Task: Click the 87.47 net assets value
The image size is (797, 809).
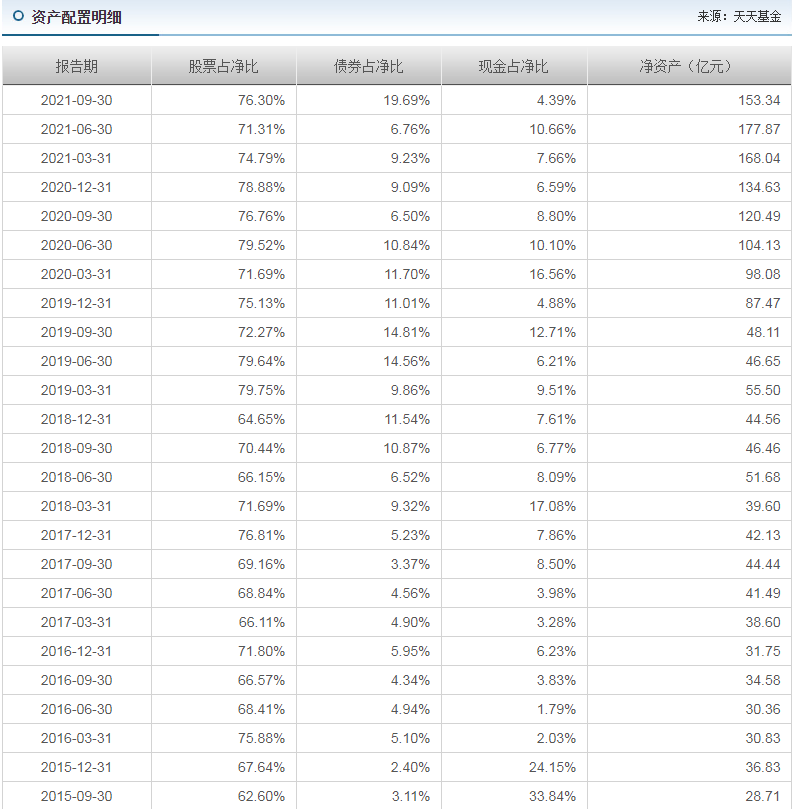Action: (x=763, y=303)
